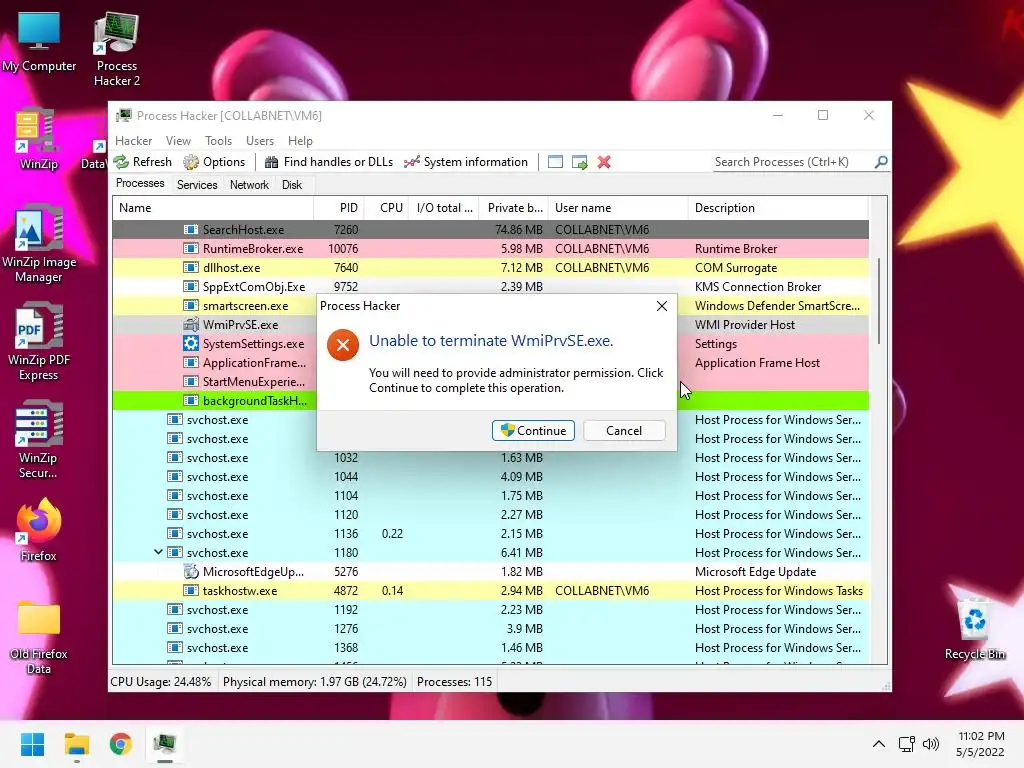This screenshot has width=1024, height=768.
Task: Select the RuntimeBroker.exe process
Action: 490,249
